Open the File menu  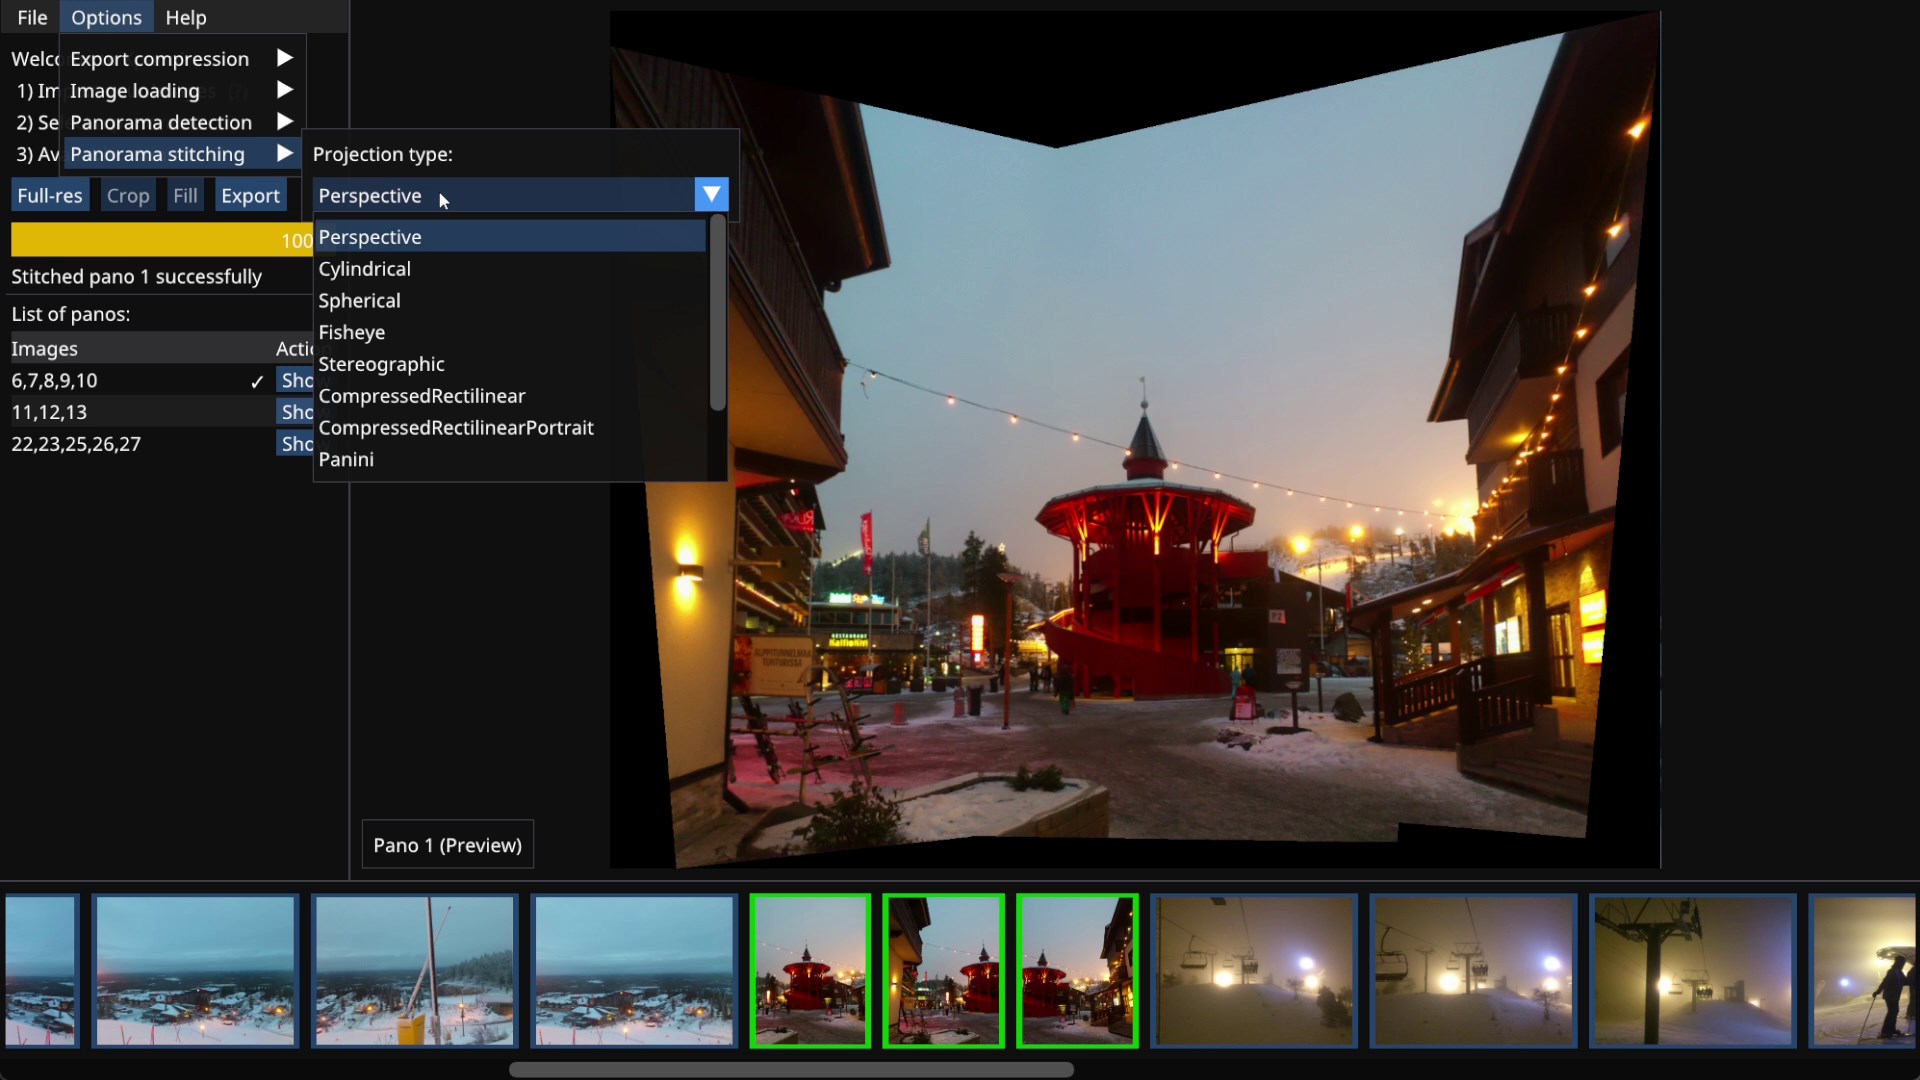[x=32, y=17]
